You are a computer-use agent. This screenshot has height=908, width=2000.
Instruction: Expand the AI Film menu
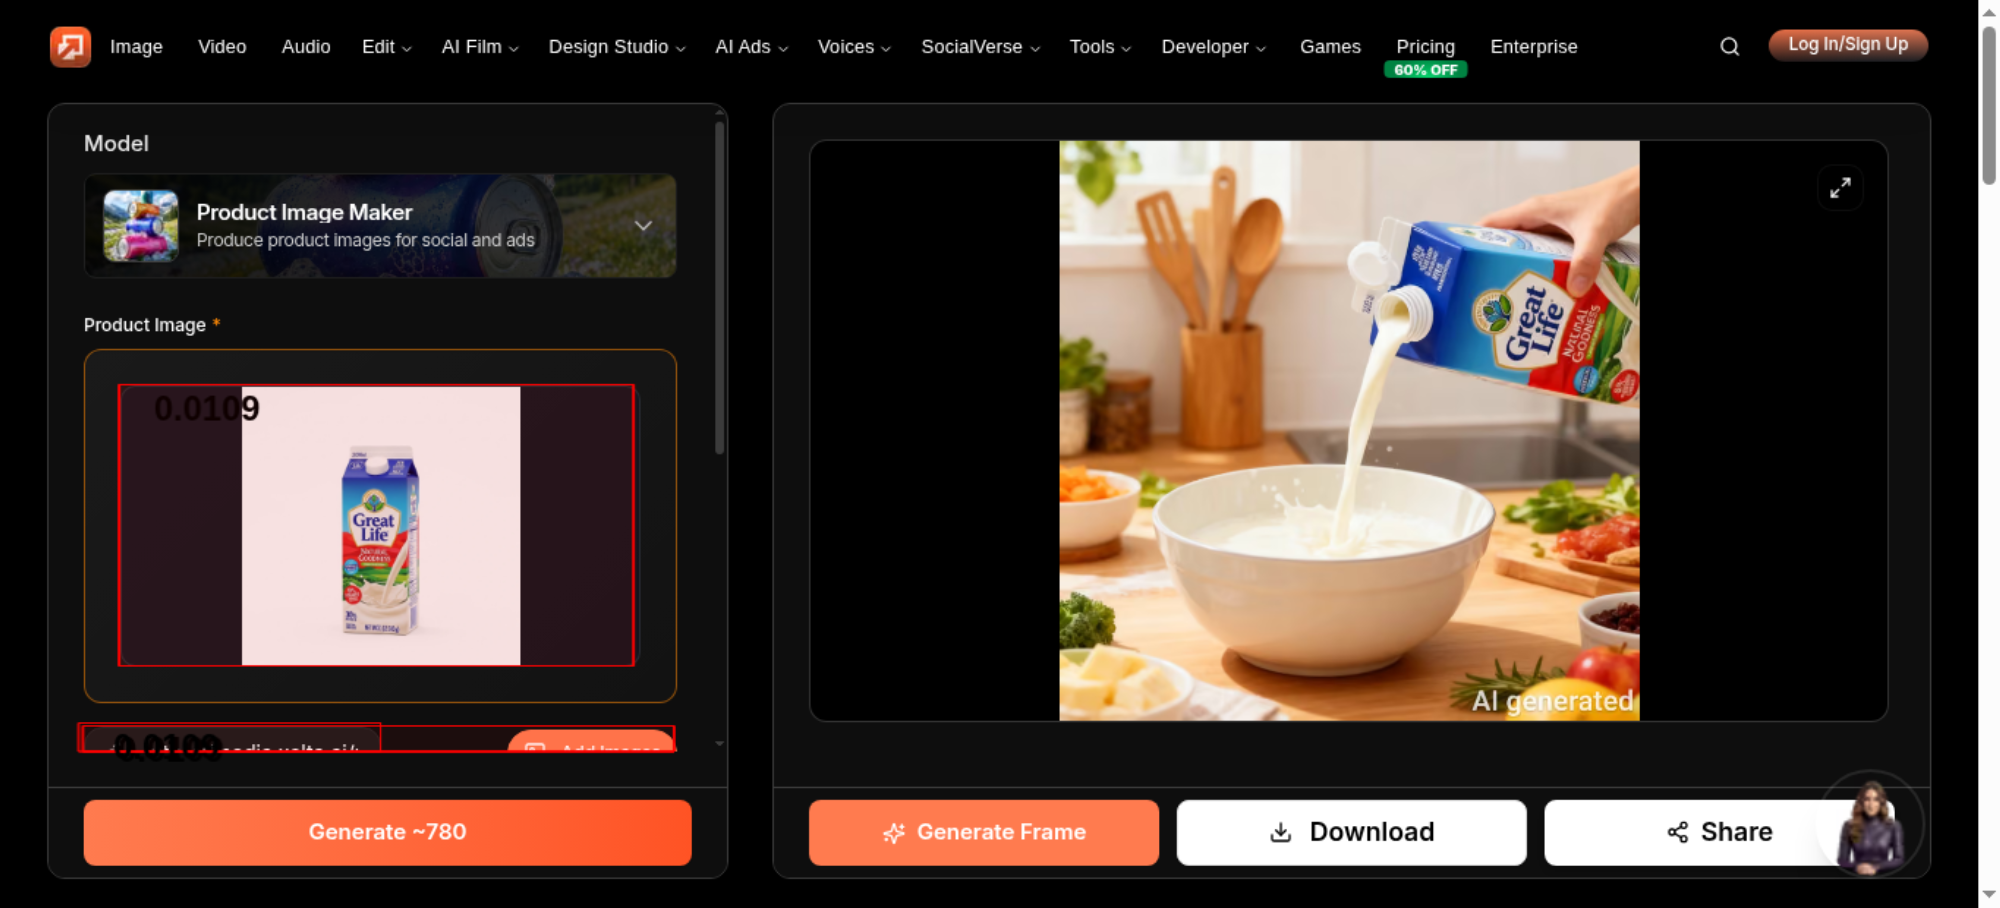tap(480, 47)
